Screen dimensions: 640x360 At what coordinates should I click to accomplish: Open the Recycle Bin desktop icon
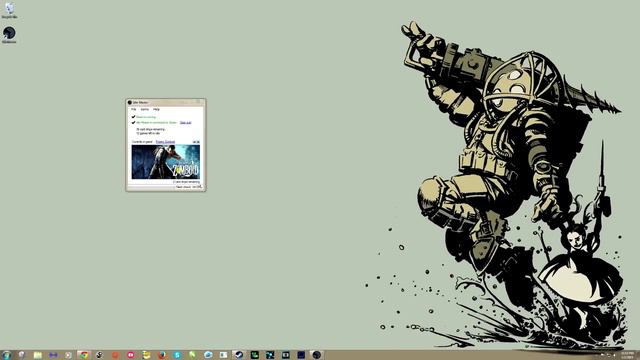point(9,10)
